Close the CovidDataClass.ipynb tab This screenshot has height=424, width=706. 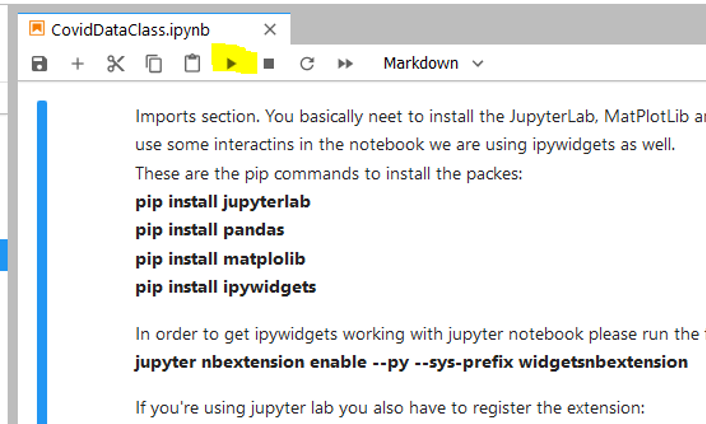[271, 30]
